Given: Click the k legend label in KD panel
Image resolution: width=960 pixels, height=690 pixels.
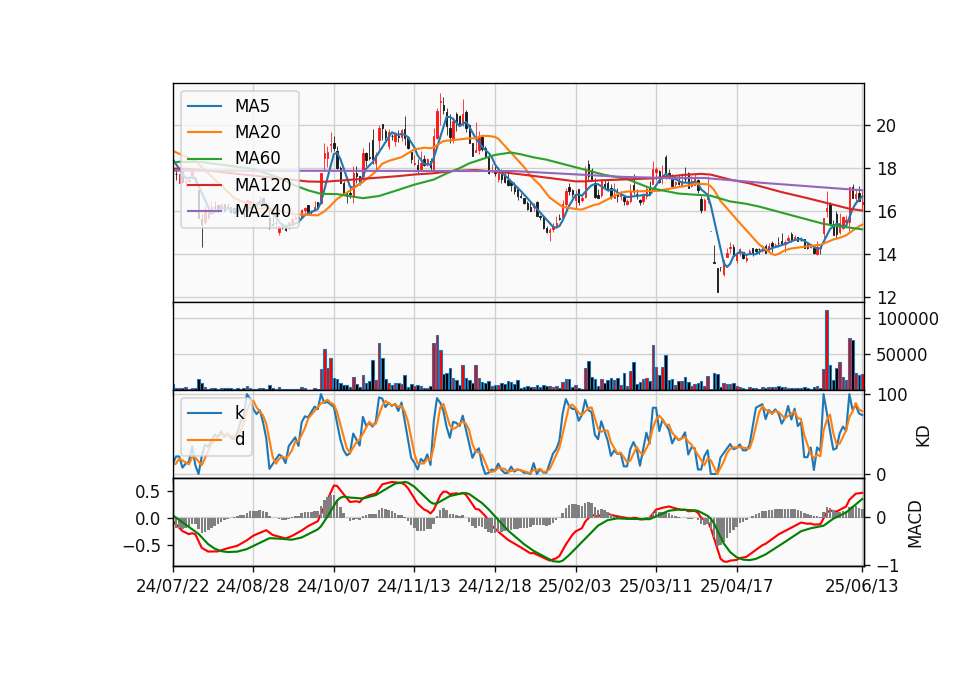Looking at the screenshot, I should click(x=239, y=413).
